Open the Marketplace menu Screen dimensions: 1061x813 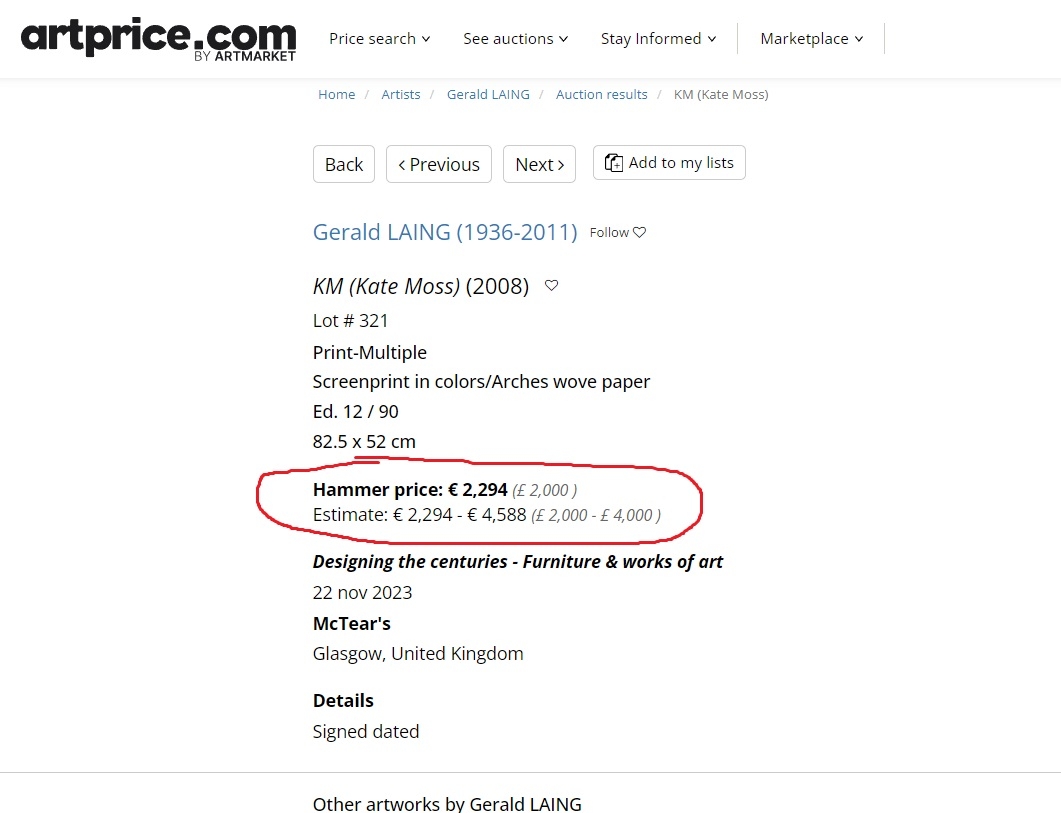coord(812,39)
